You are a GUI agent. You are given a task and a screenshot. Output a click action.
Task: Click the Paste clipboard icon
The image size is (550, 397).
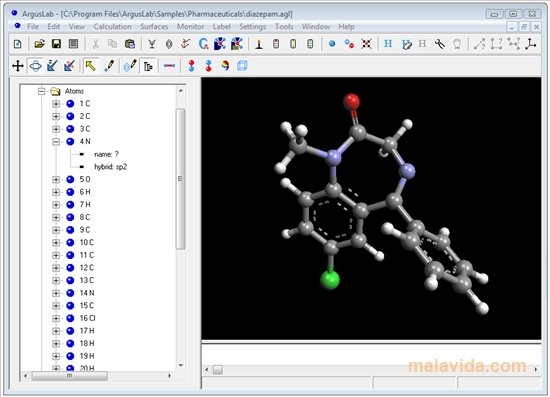pyautogui.click(x=130, y=44)
